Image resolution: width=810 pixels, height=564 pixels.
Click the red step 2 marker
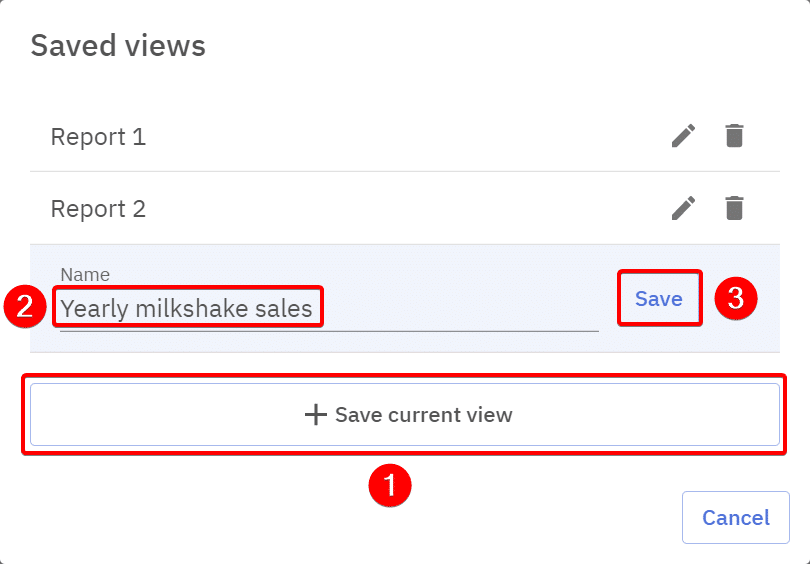(x=24, y=307)
